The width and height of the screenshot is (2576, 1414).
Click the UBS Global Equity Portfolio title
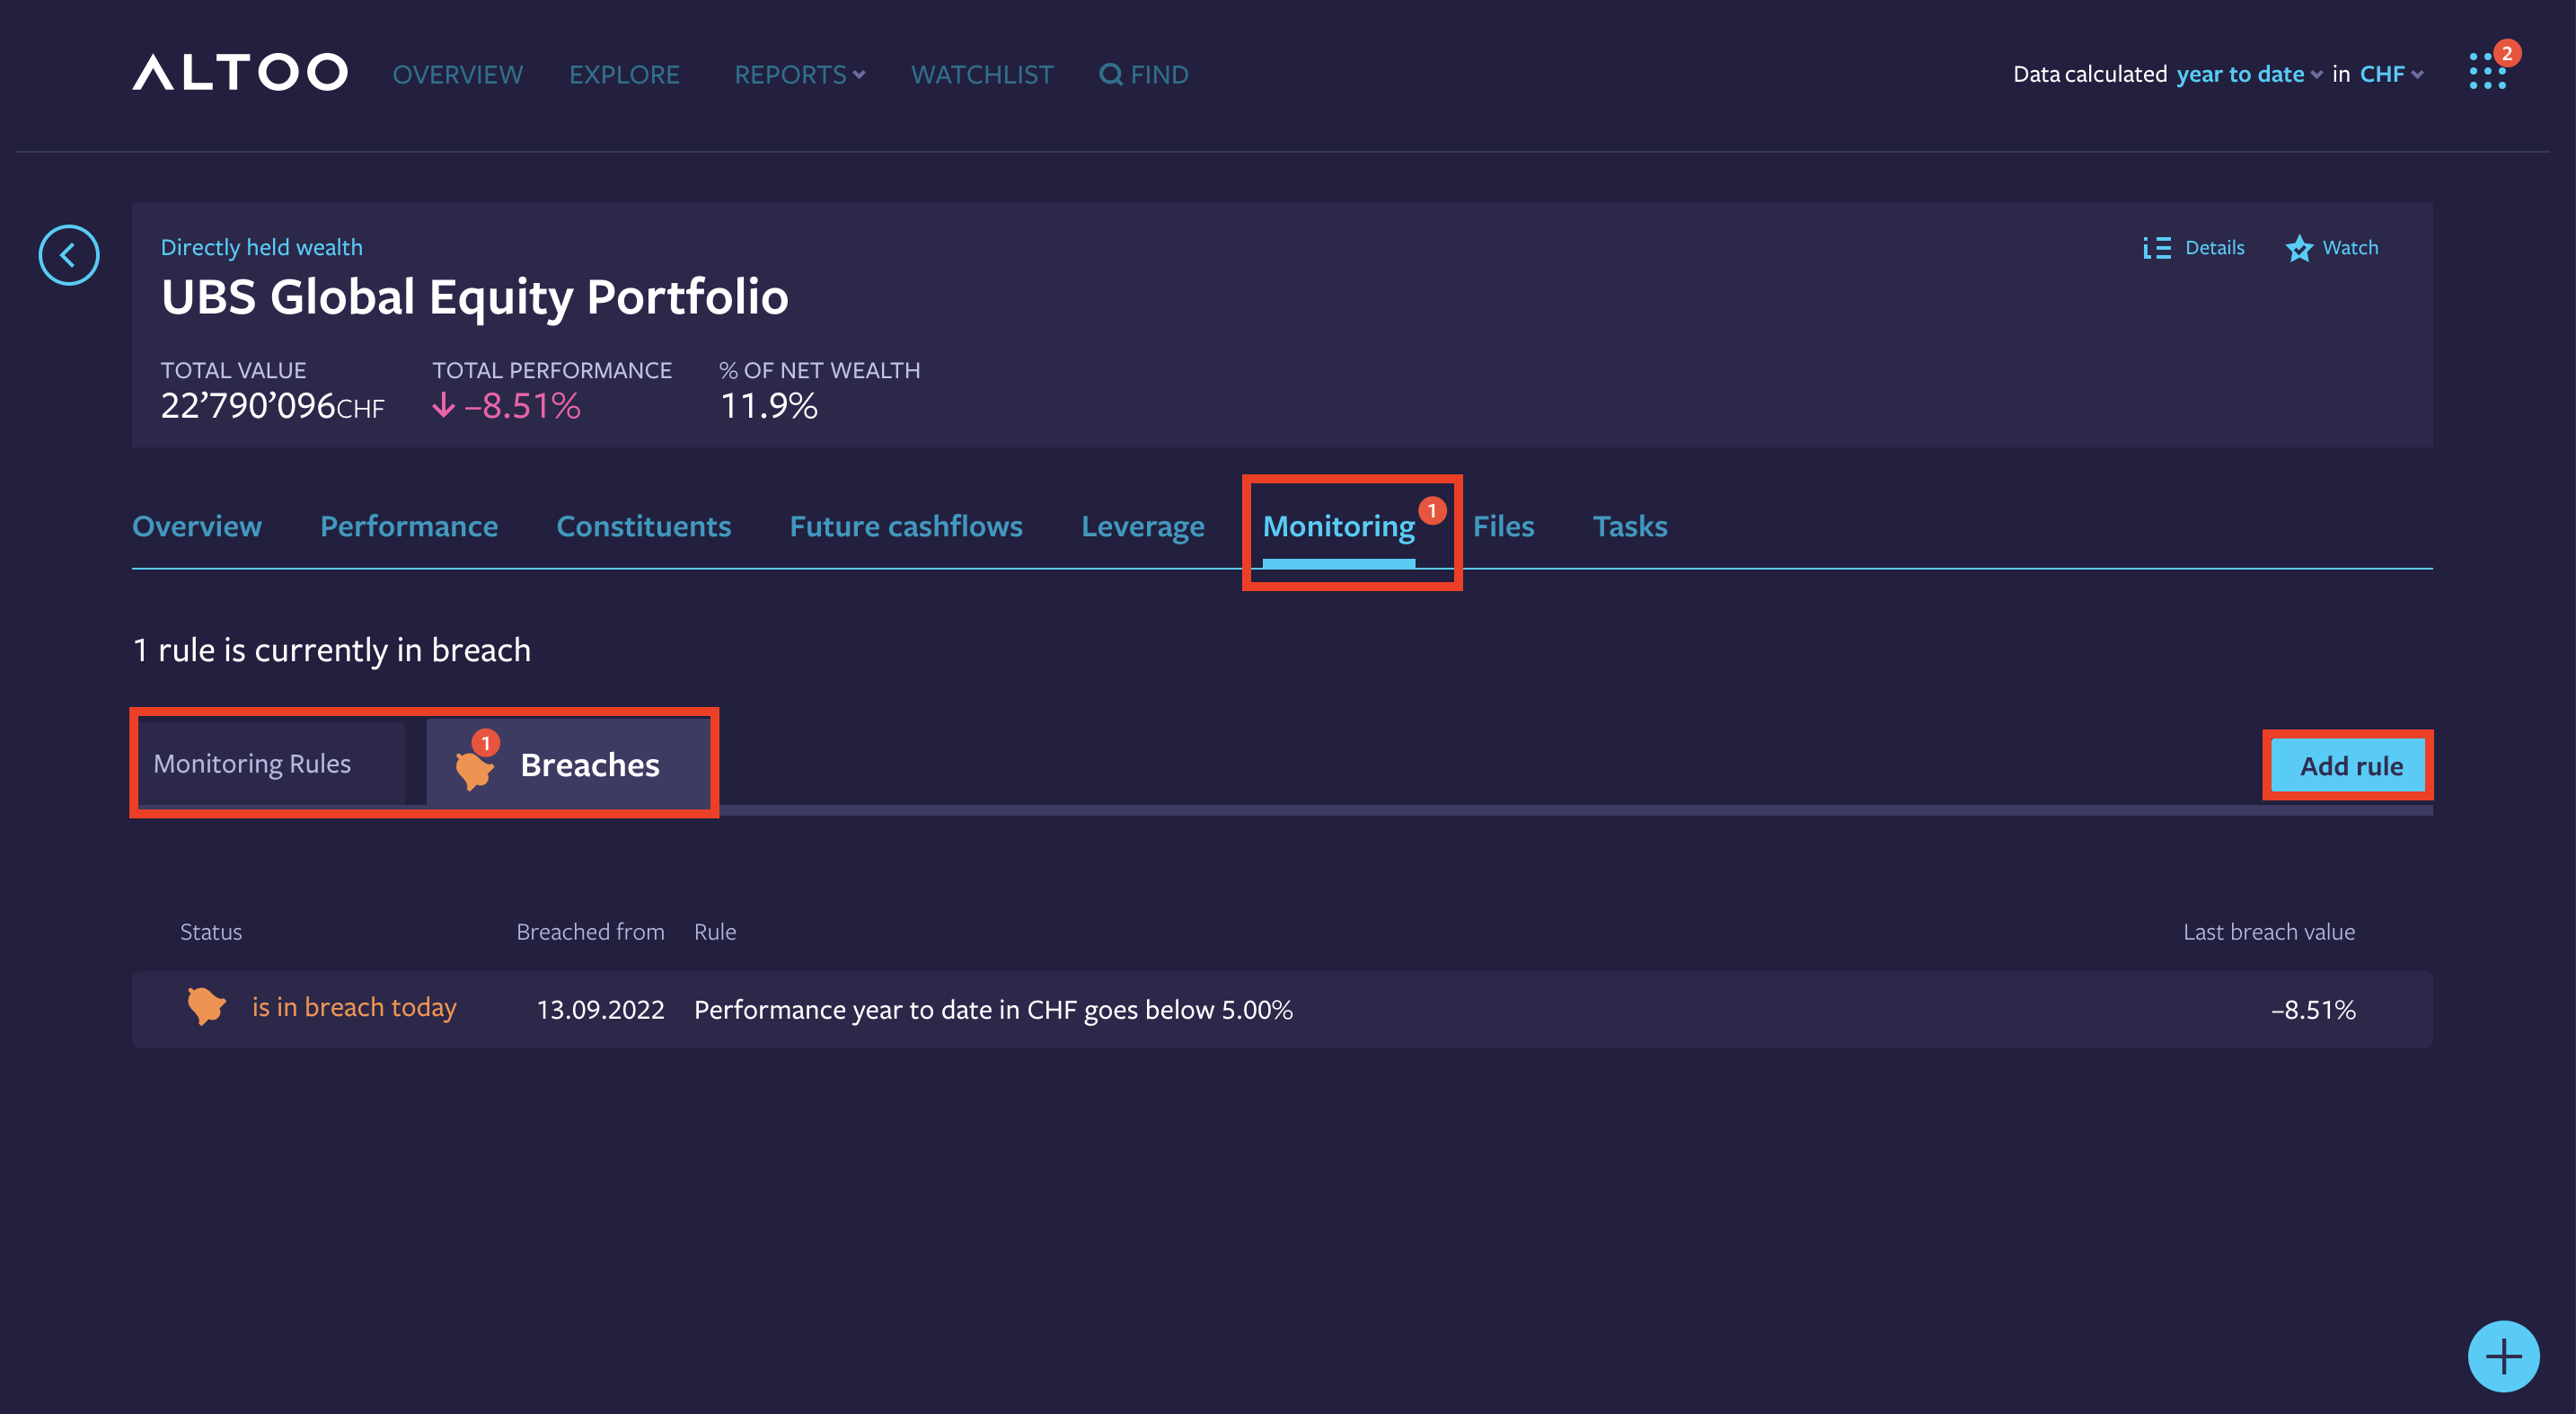coord(475,297)
